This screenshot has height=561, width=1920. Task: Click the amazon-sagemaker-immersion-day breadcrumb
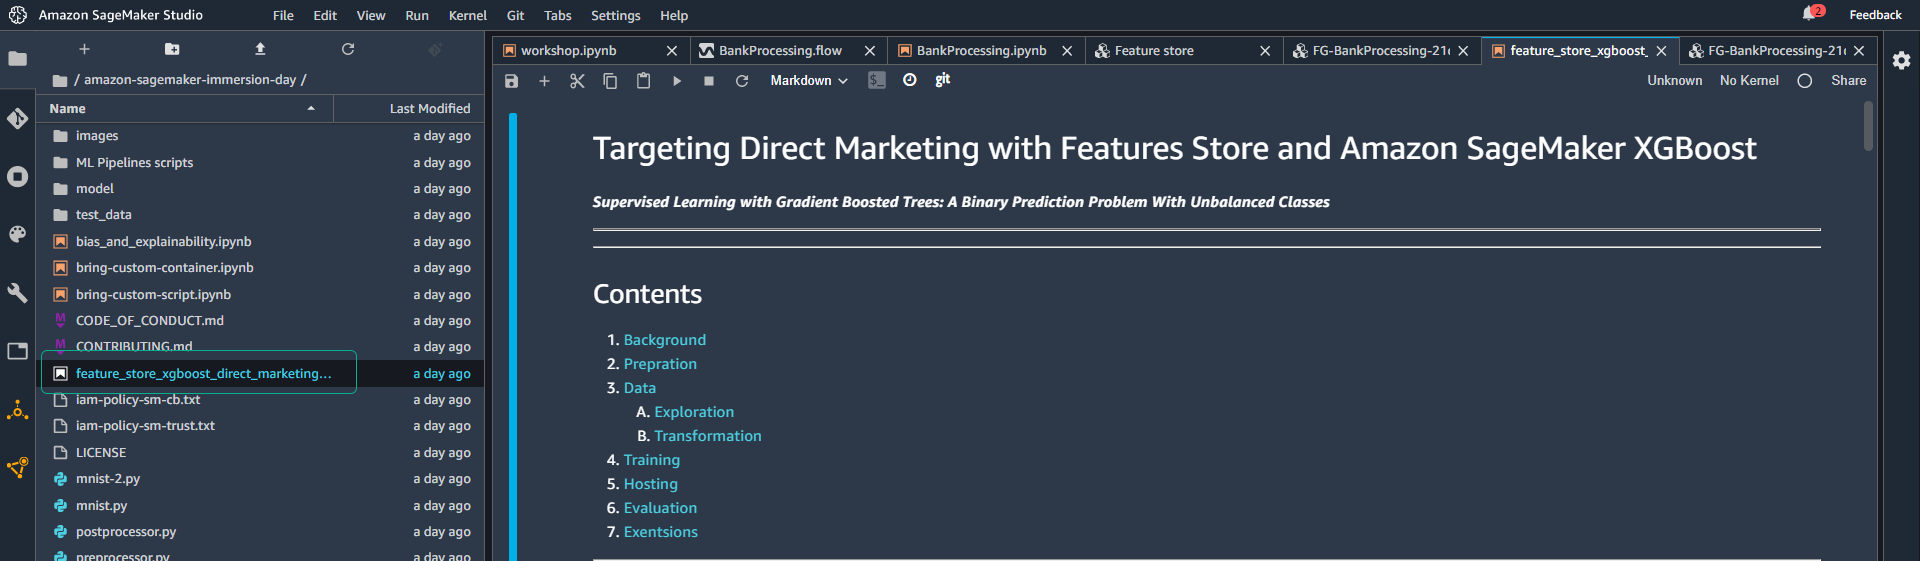190,80
